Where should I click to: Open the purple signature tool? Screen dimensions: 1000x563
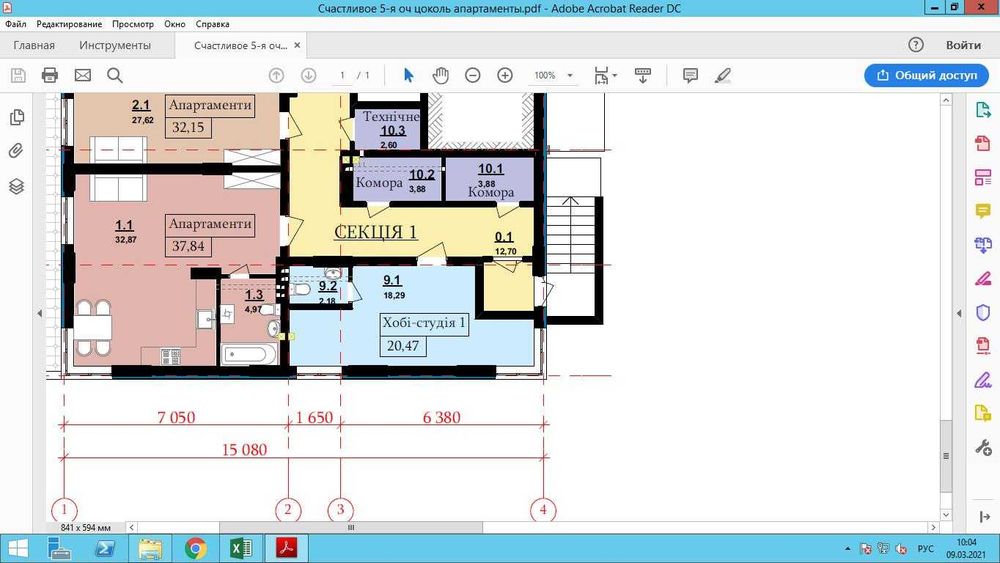point(983,380)
